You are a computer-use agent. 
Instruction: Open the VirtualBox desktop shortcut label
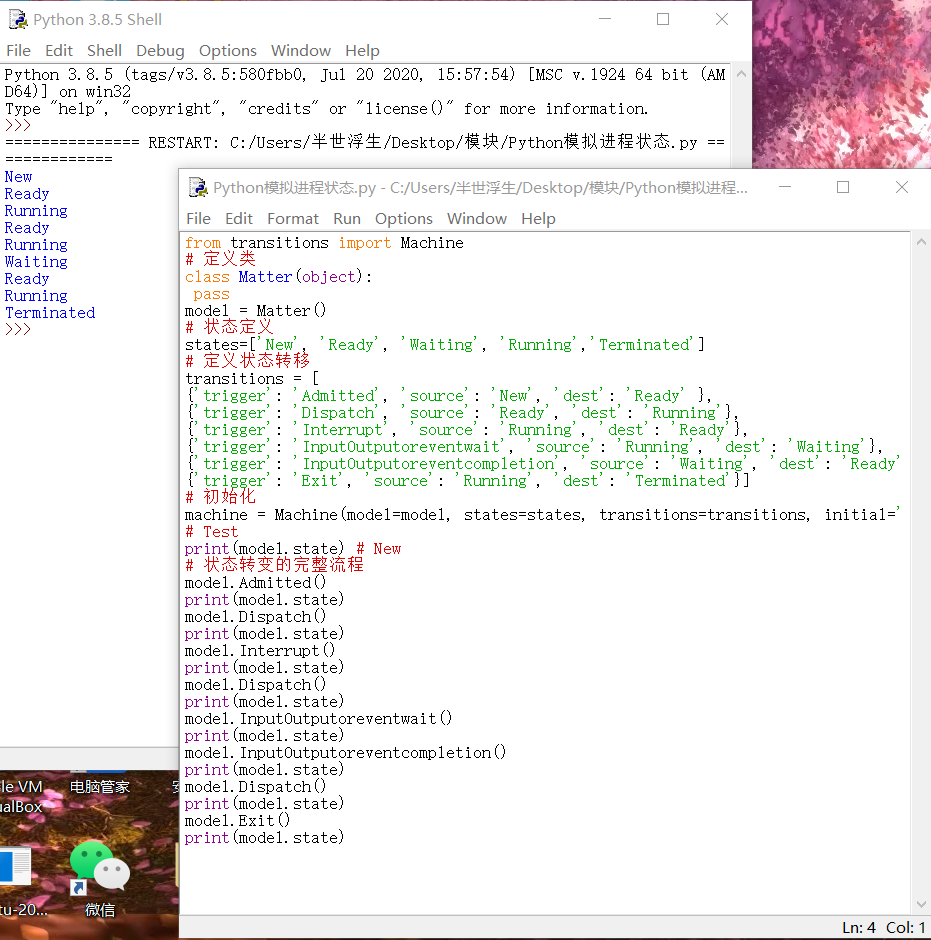[21, 797]
